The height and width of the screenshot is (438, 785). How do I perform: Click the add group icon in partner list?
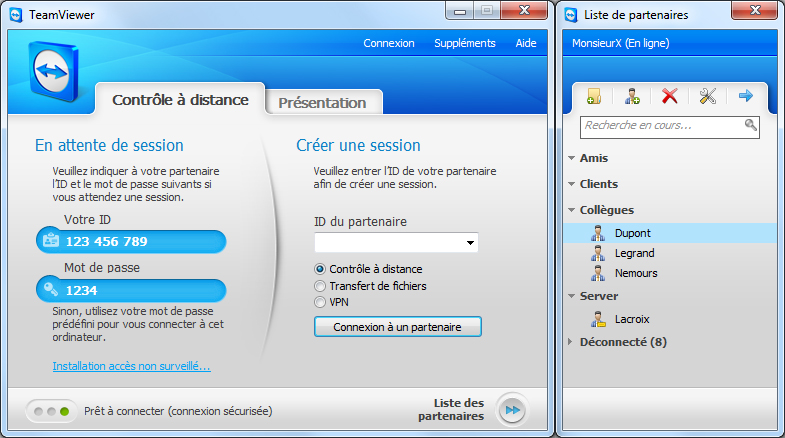594,96
